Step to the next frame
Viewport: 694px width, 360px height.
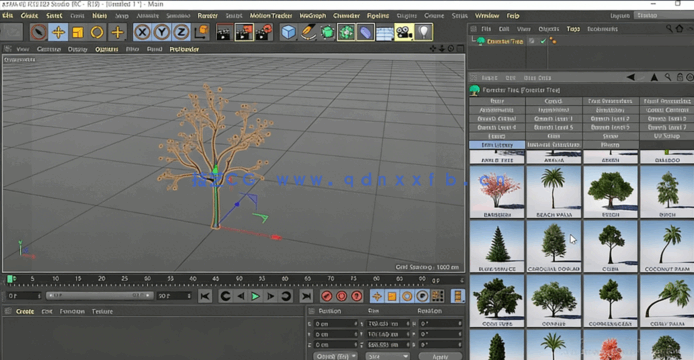pos(270,296)
